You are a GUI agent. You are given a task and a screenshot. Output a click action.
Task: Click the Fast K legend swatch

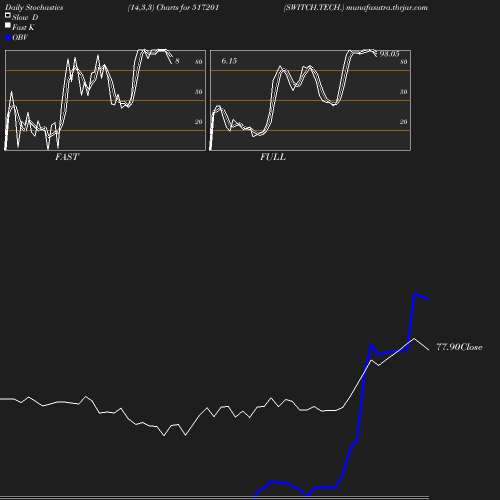pos(8,25)
